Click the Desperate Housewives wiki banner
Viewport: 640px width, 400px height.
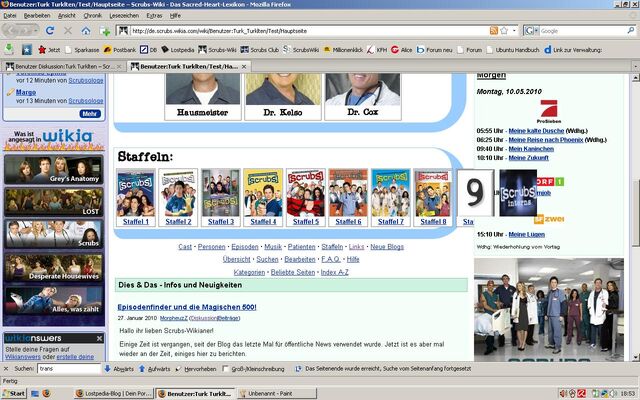[53, 268]
